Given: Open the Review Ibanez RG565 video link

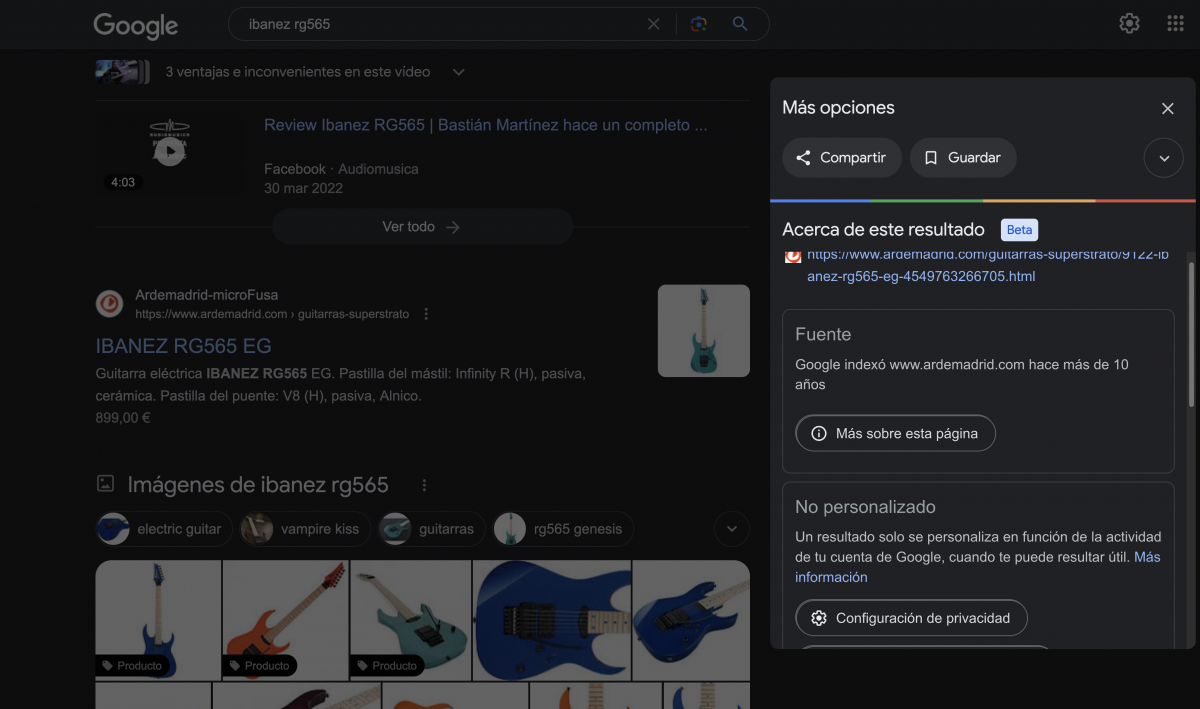Looking at the screenshot, I should coord(485,125).
